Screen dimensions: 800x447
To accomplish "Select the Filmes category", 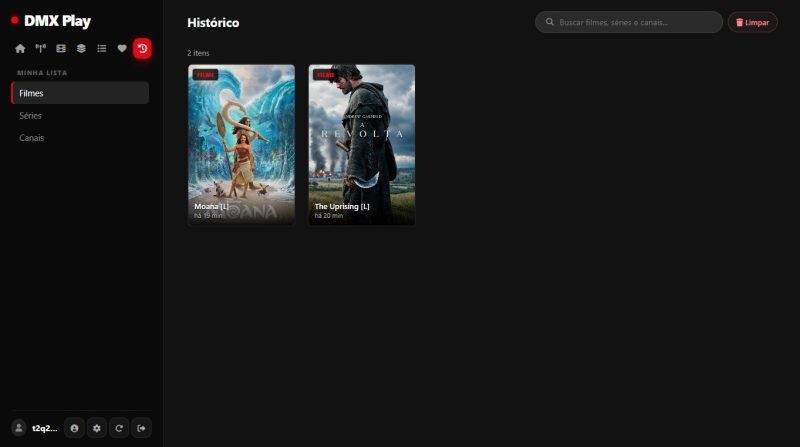I will (x=80, y=93).
